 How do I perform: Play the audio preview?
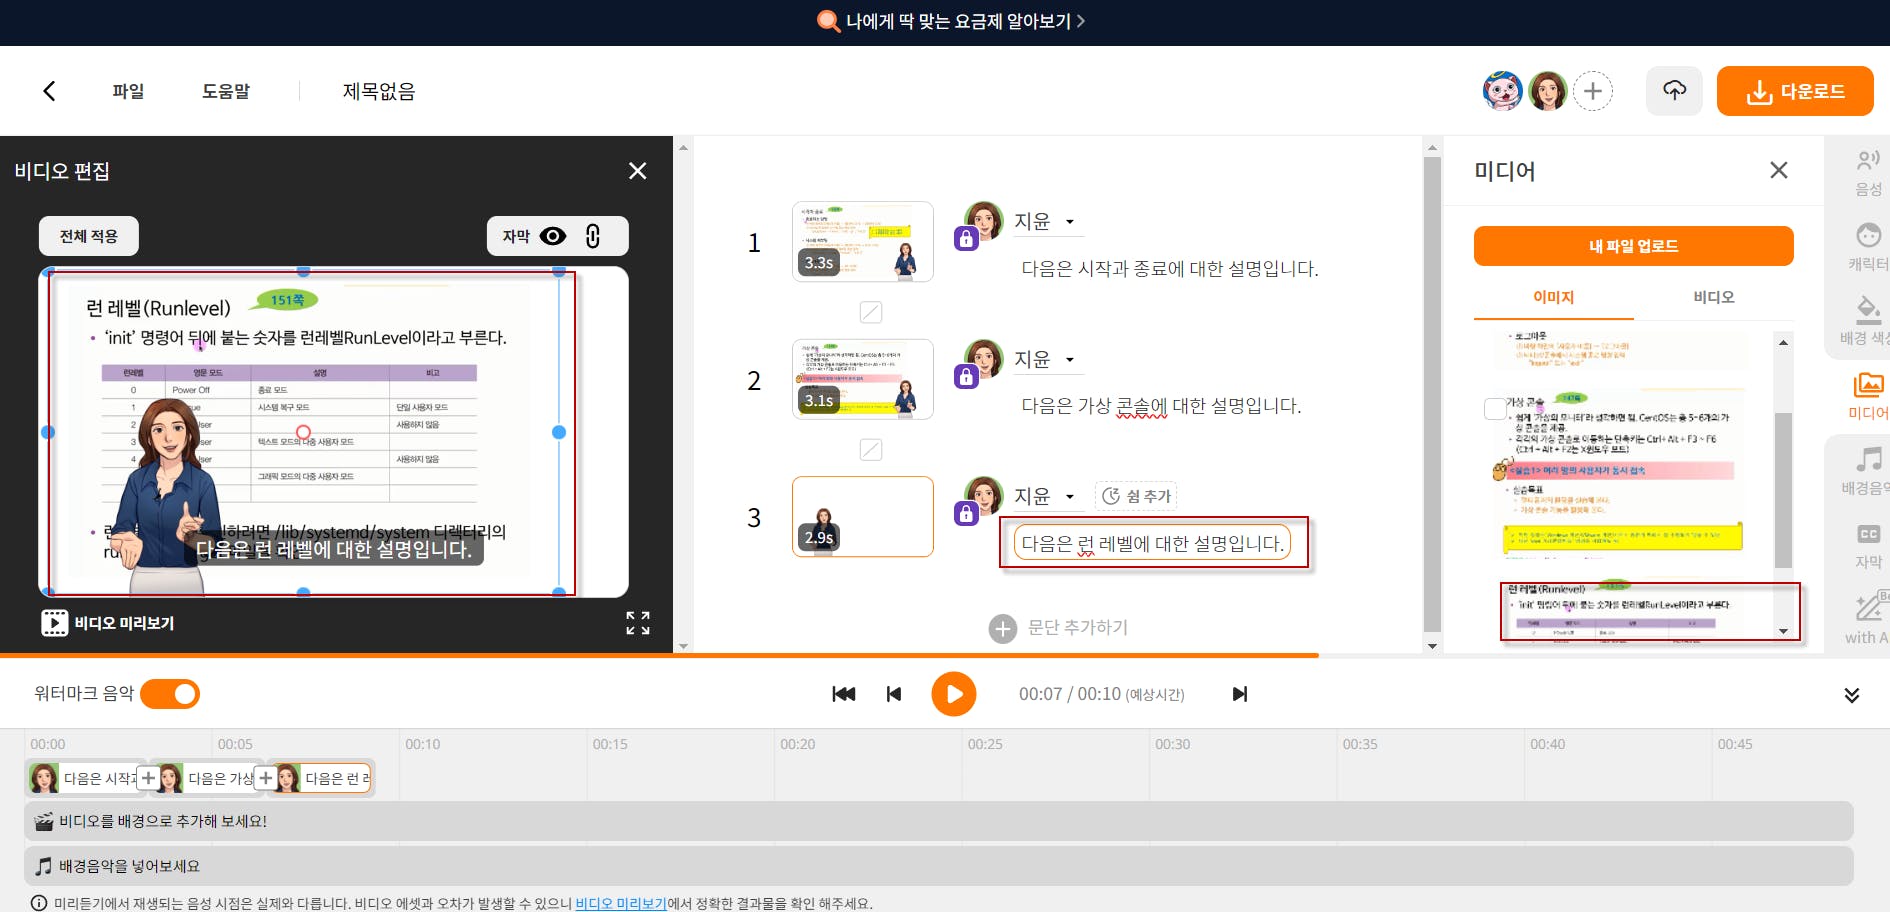click(954, 694)
